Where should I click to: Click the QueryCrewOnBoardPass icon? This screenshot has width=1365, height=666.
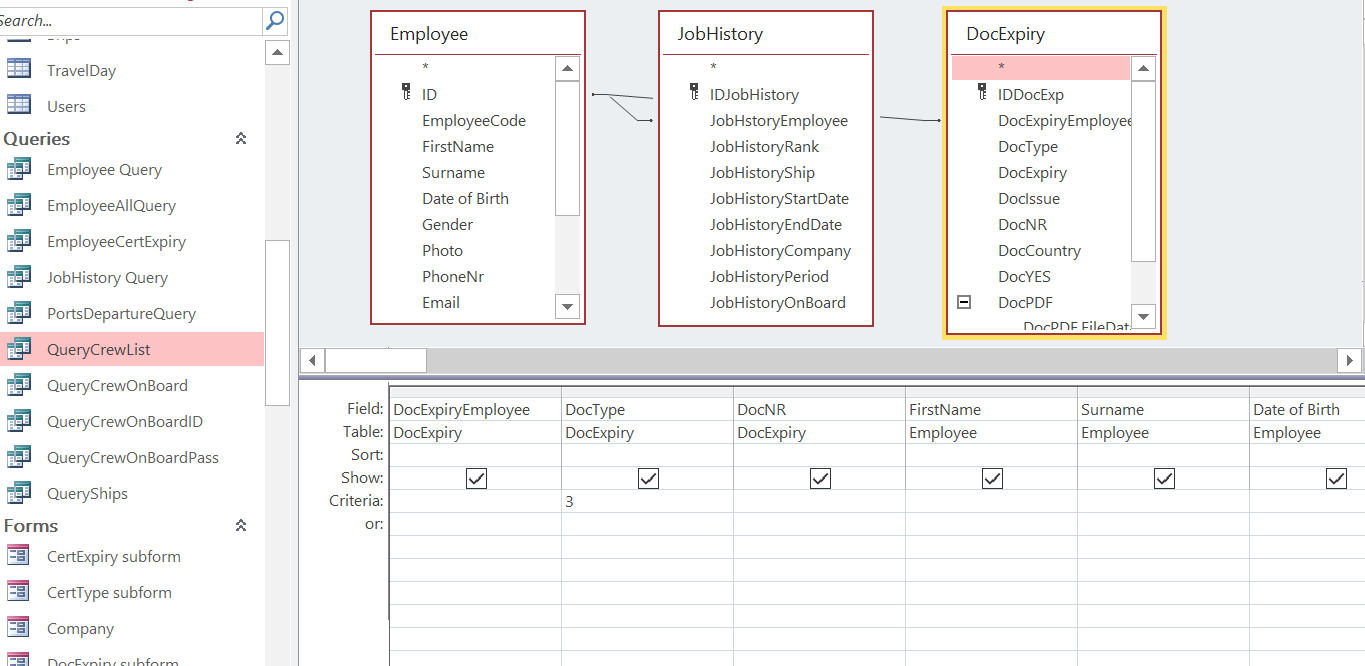(x=19, y=457)
